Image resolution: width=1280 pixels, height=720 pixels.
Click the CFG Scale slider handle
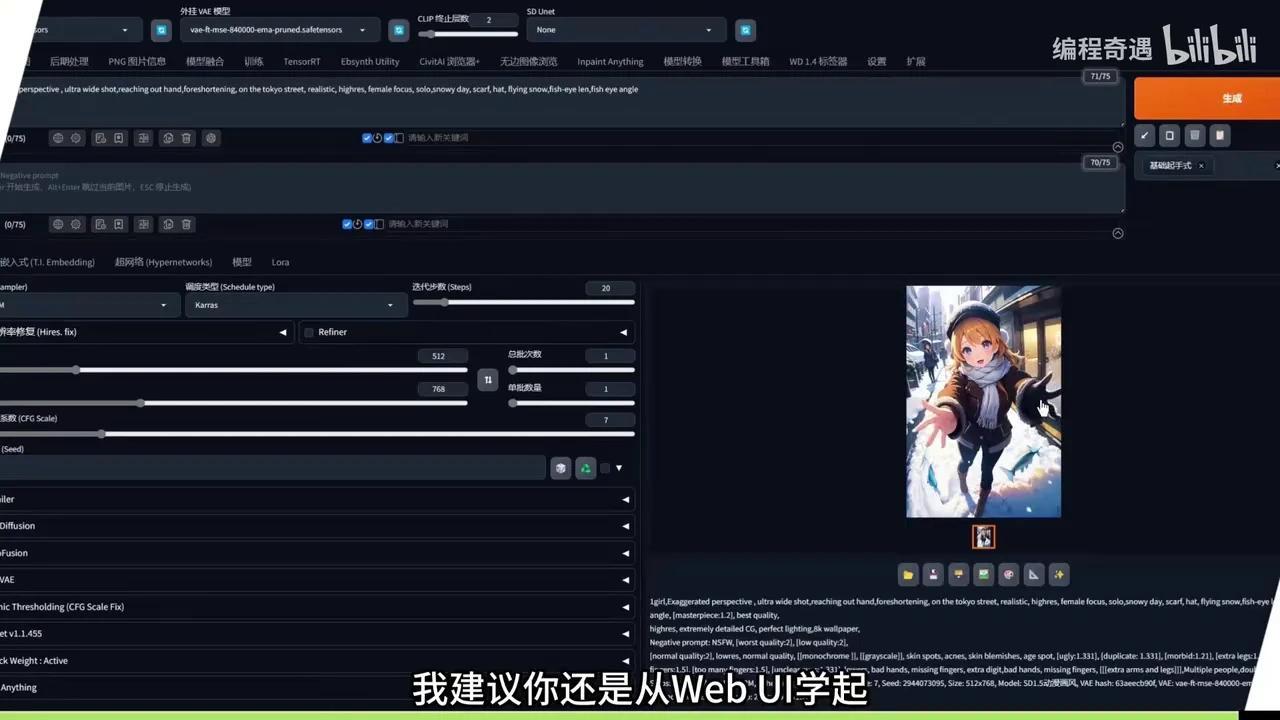(101, 434)
